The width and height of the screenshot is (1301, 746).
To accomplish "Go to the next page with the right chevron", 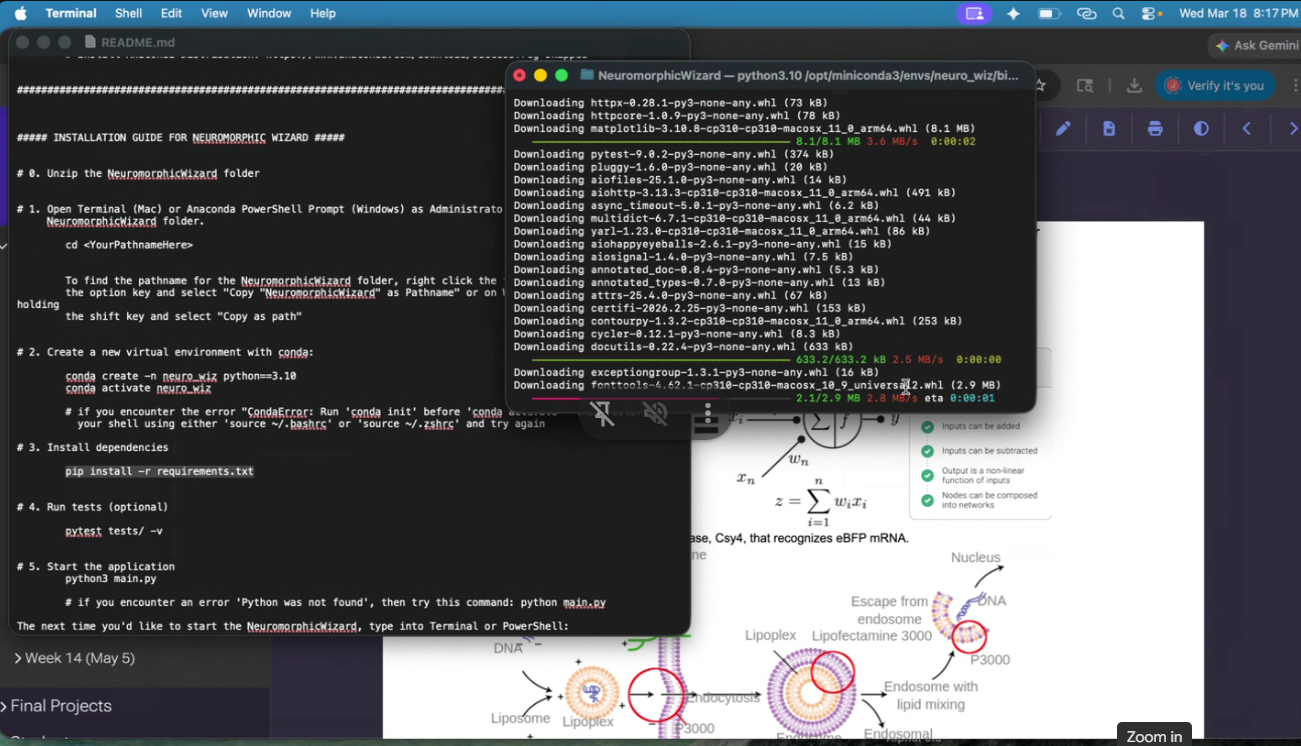I will click(x=1292, y=128).
